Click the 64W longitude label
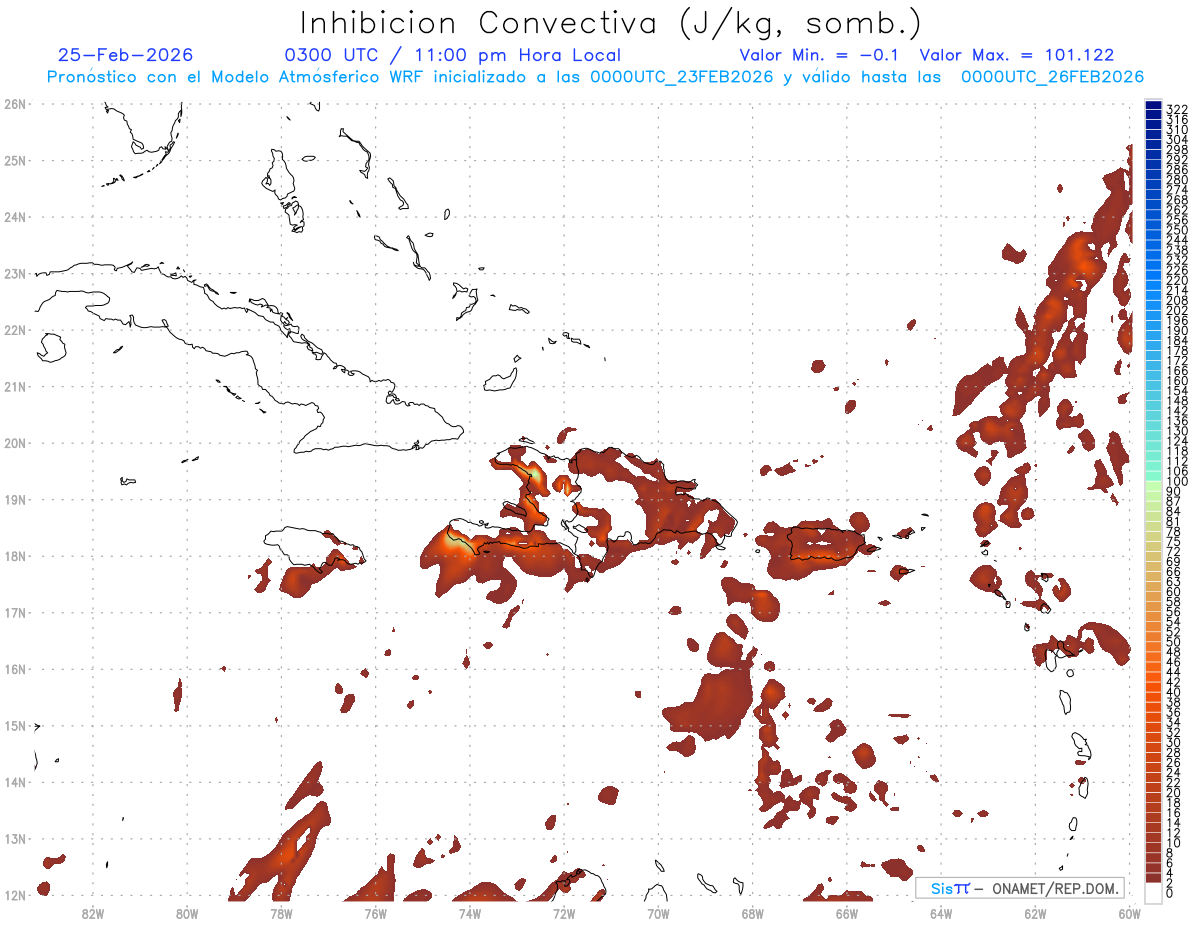Image resolution: width=1200 pixels, height=927 pixels. pos(941,912)
